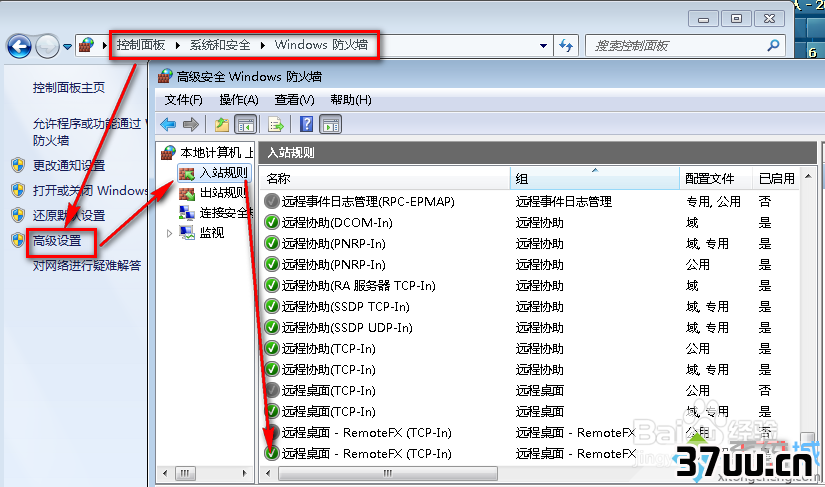This screenshot has width=825, height=487.
Task: Select 控制面板 breadcrumb in address bar
Action: pos(141,45)
